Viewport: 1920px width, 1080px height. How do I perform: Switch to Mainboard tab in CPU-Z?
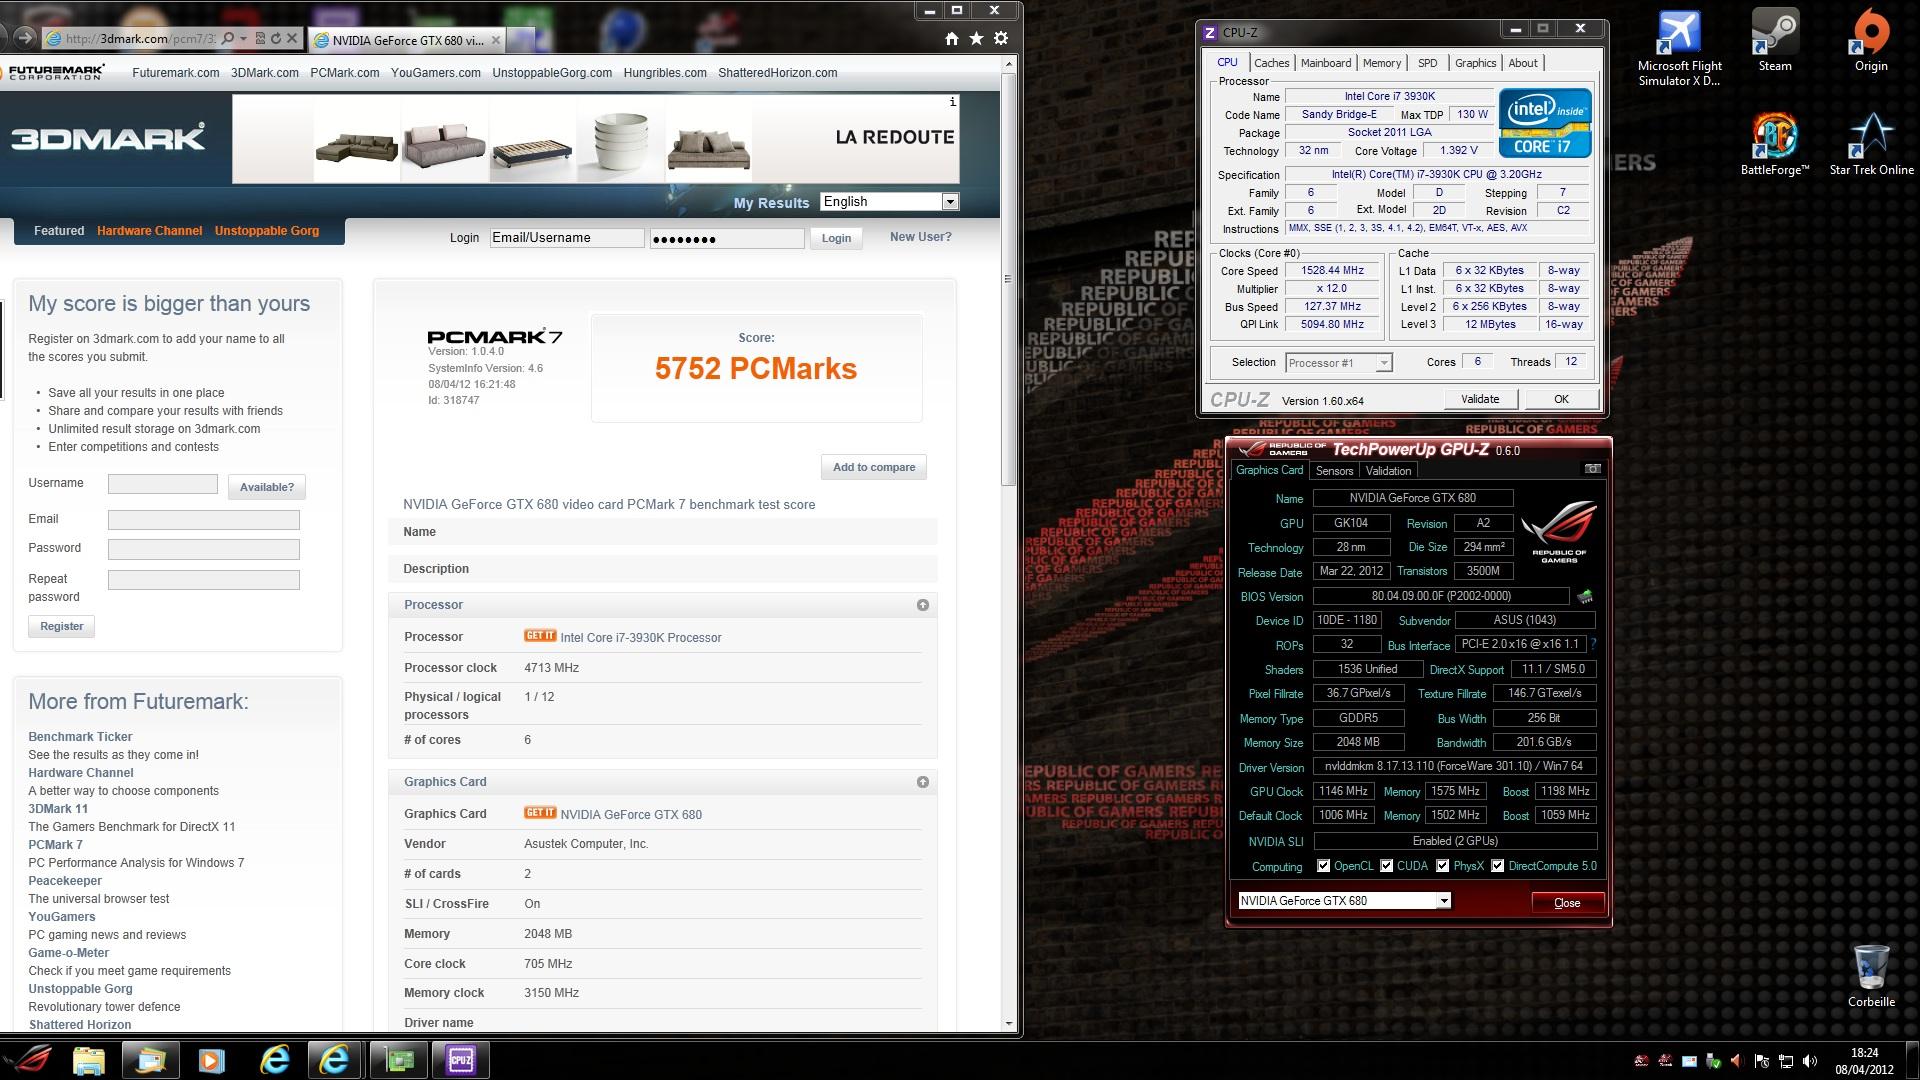point(1326,63)
